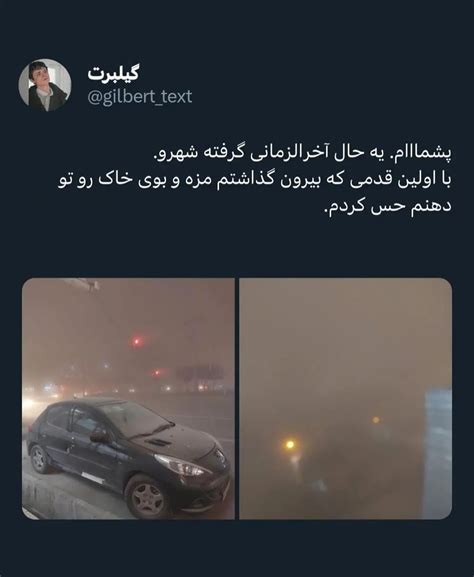Click the blue-lit building edge in right photo
This screenshot has height=577, width=474.
438,453
